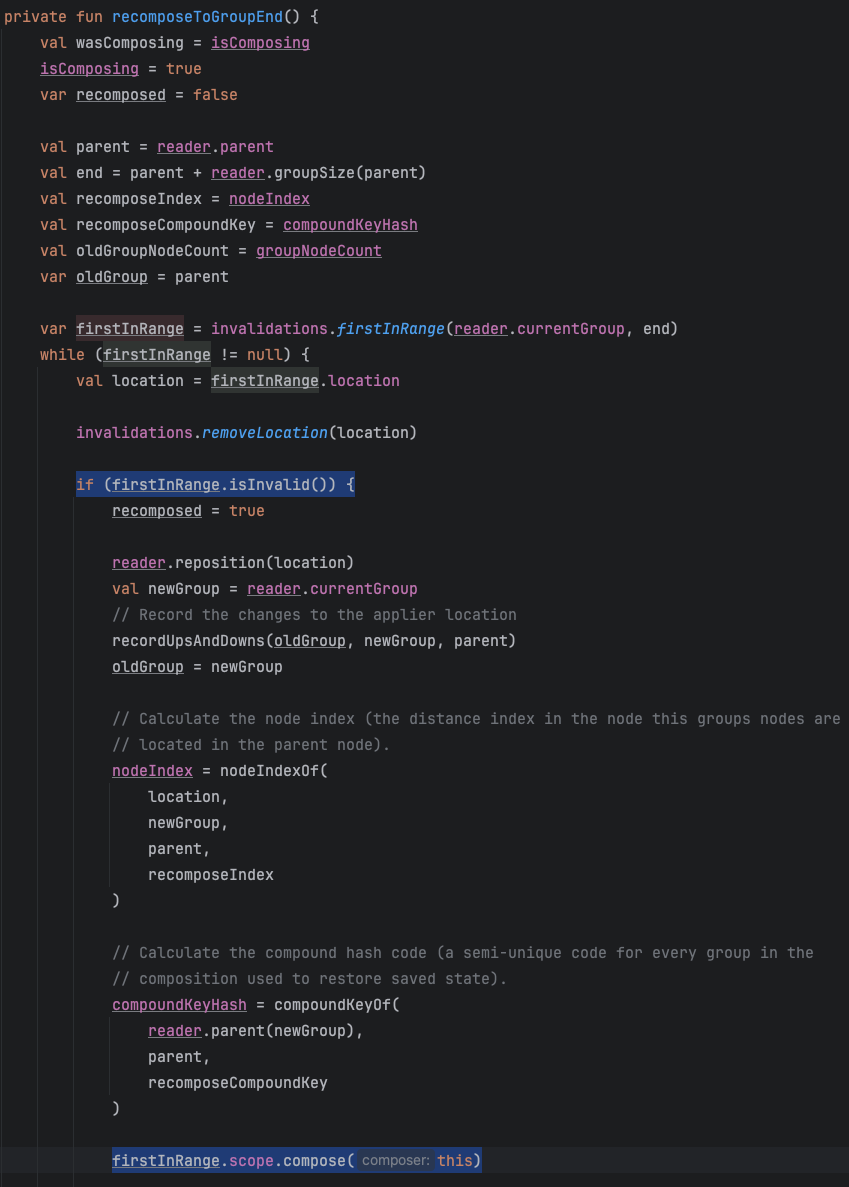The height and width of the screenshot is (1187, 849).
Task: Click the removeLocation method call
Action: pyautogui.click(x=265, y=433)
